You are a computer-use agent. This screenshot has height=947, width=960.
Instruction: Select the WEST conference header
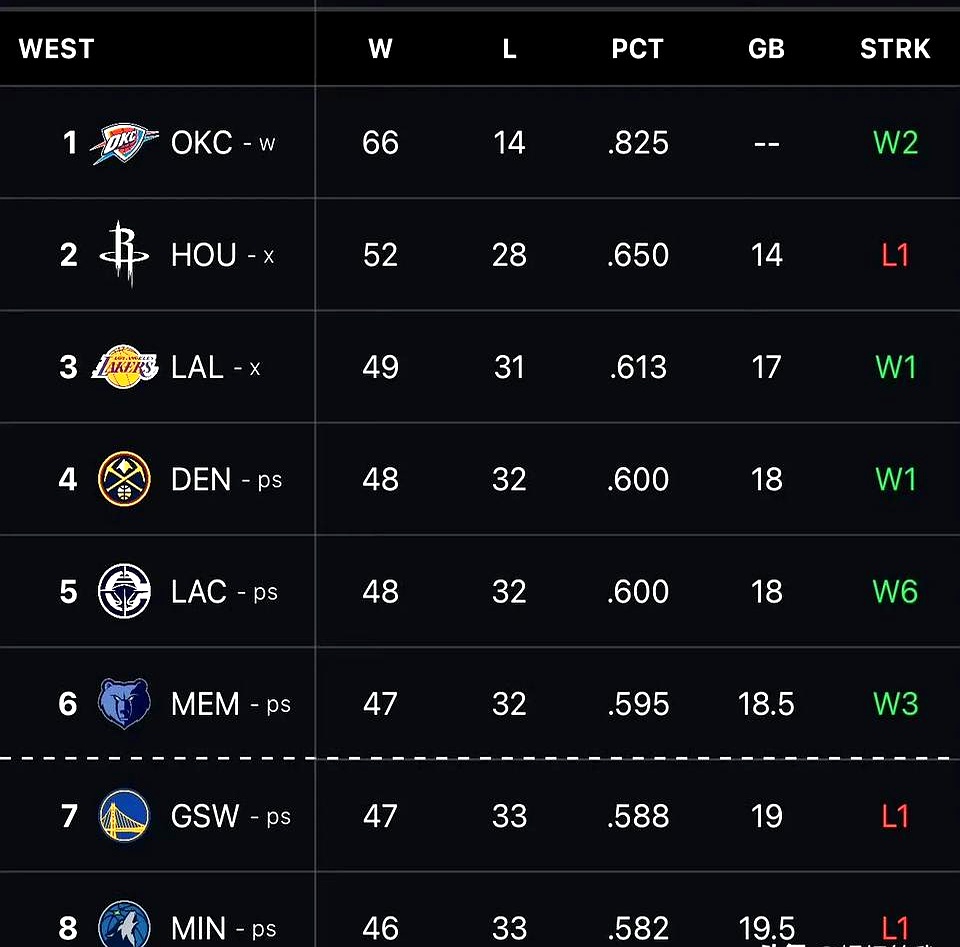coord(56,49)
